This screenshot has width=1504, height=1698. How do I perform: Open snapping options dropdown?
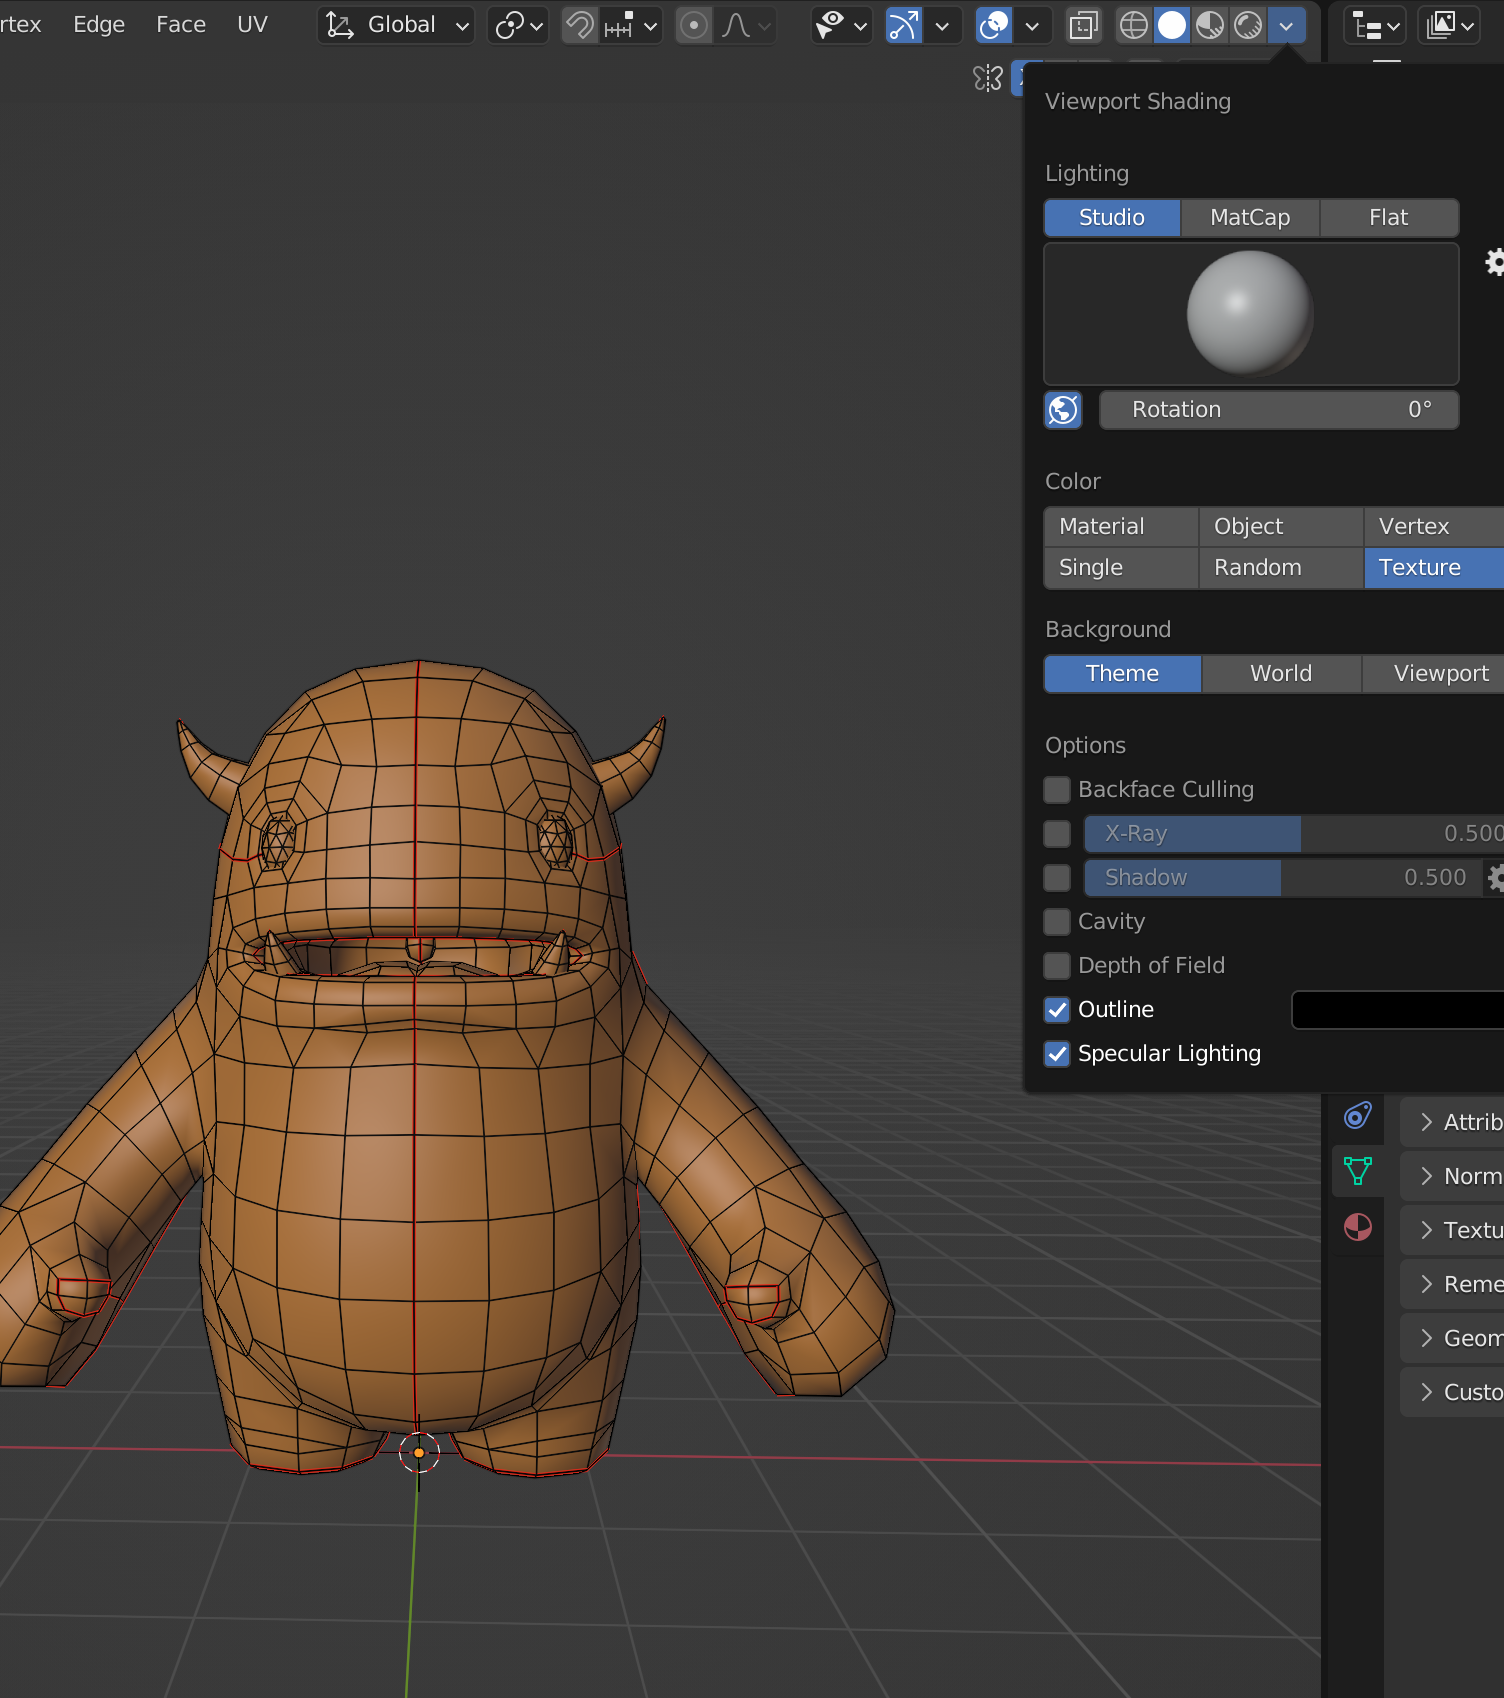[x=631, y=25]
